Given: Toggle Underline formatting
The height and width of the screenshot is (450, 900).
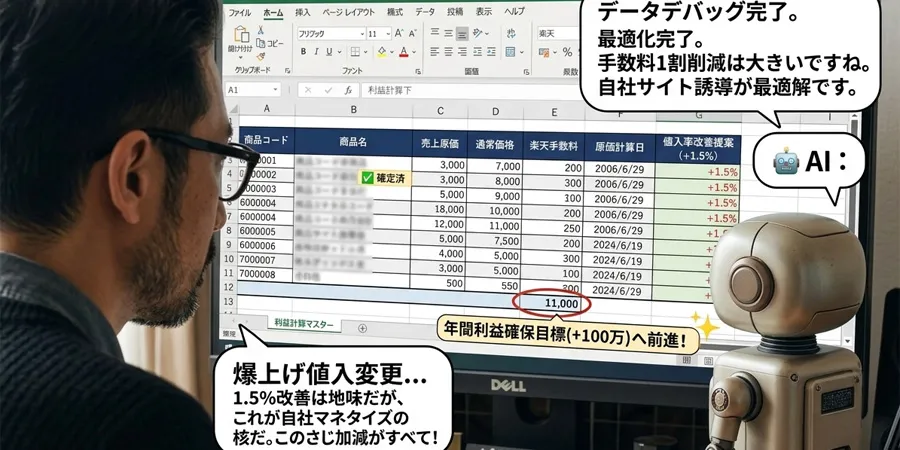Looking at the screenshot, I should click(x=329, y=52).
